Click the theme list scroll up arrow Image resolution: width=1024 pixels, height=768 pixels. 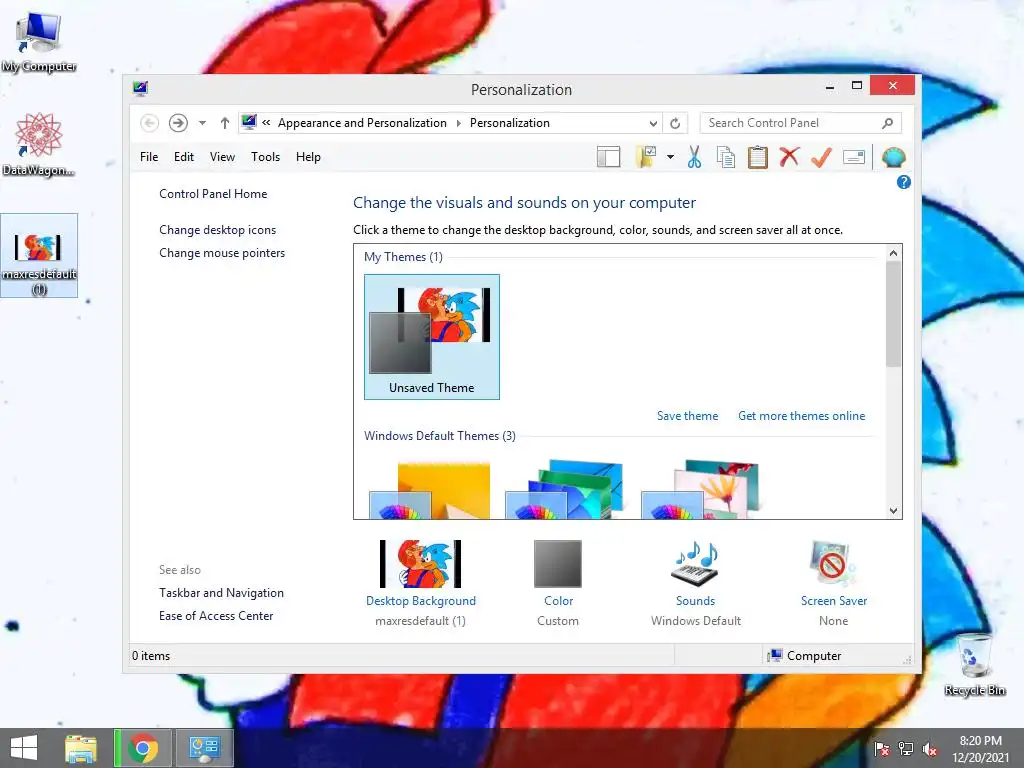[893, 253]
